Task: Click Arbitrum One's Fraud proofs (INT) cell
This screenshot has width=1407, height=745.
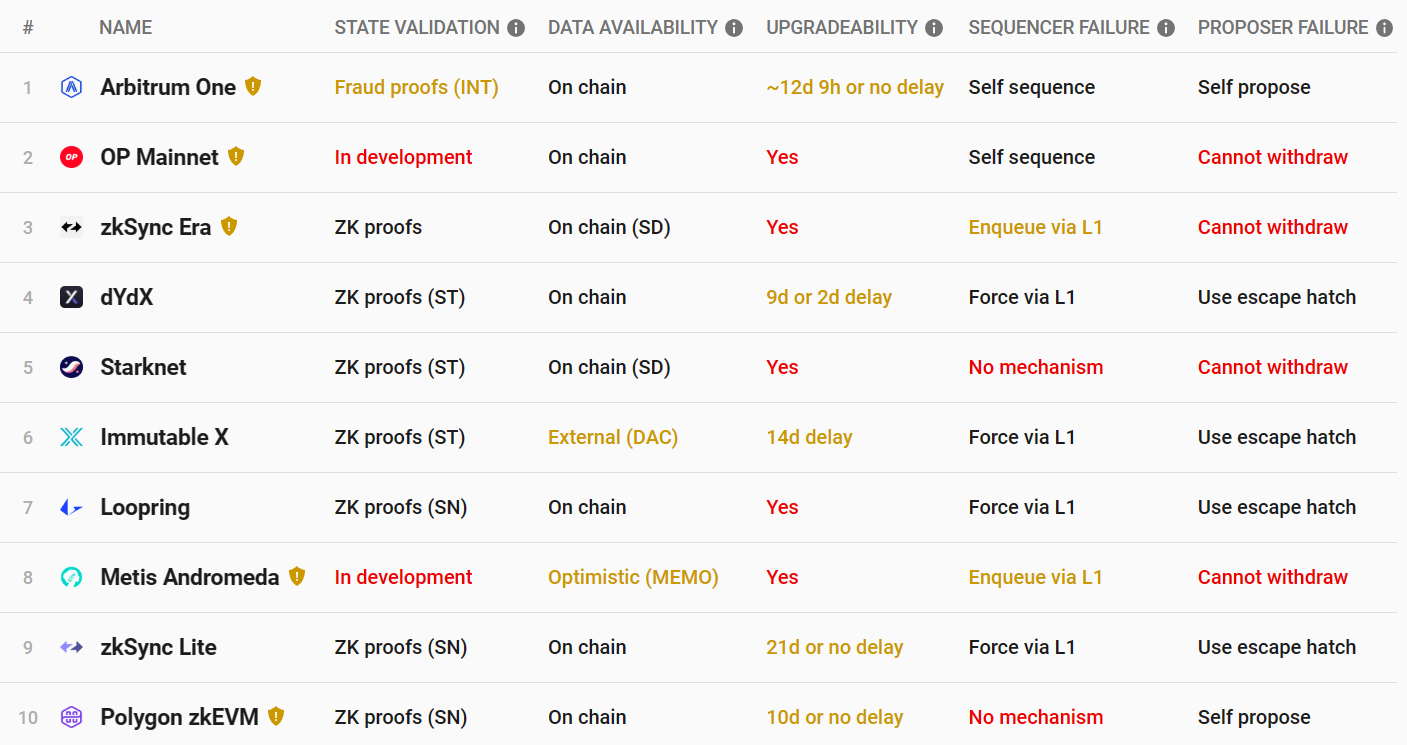Action: point(417,87)
